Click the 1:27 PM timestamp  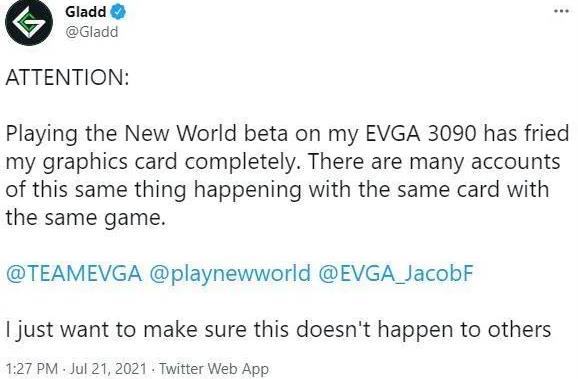click(32, 369)
